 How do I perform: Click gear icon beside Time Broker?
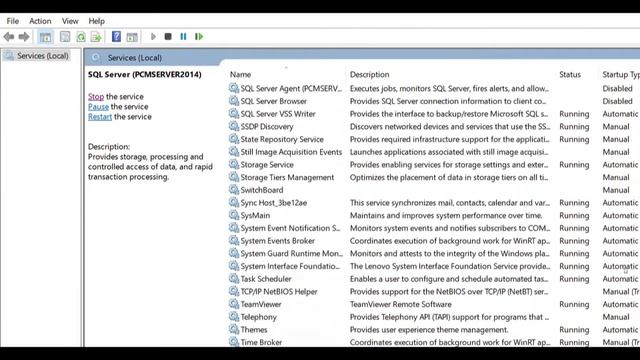click(234, 342)
